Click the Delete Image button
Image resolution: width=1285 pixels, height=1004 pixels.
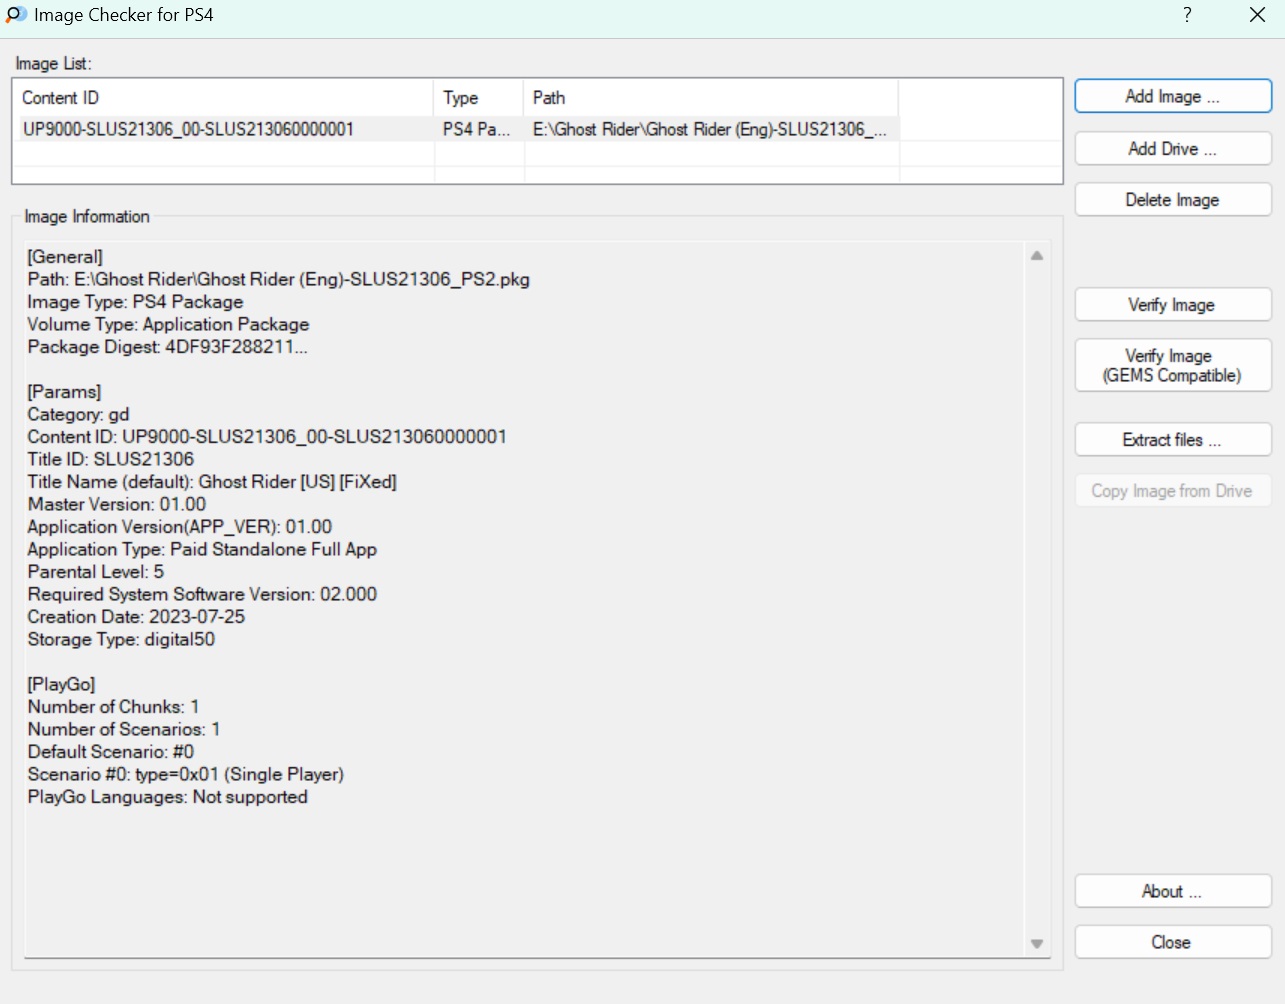coord(1173,200)
